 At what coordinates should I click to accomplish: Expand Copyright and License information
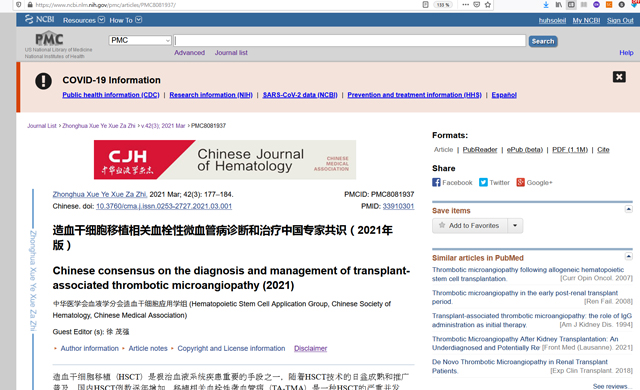(x=231, y=348)
